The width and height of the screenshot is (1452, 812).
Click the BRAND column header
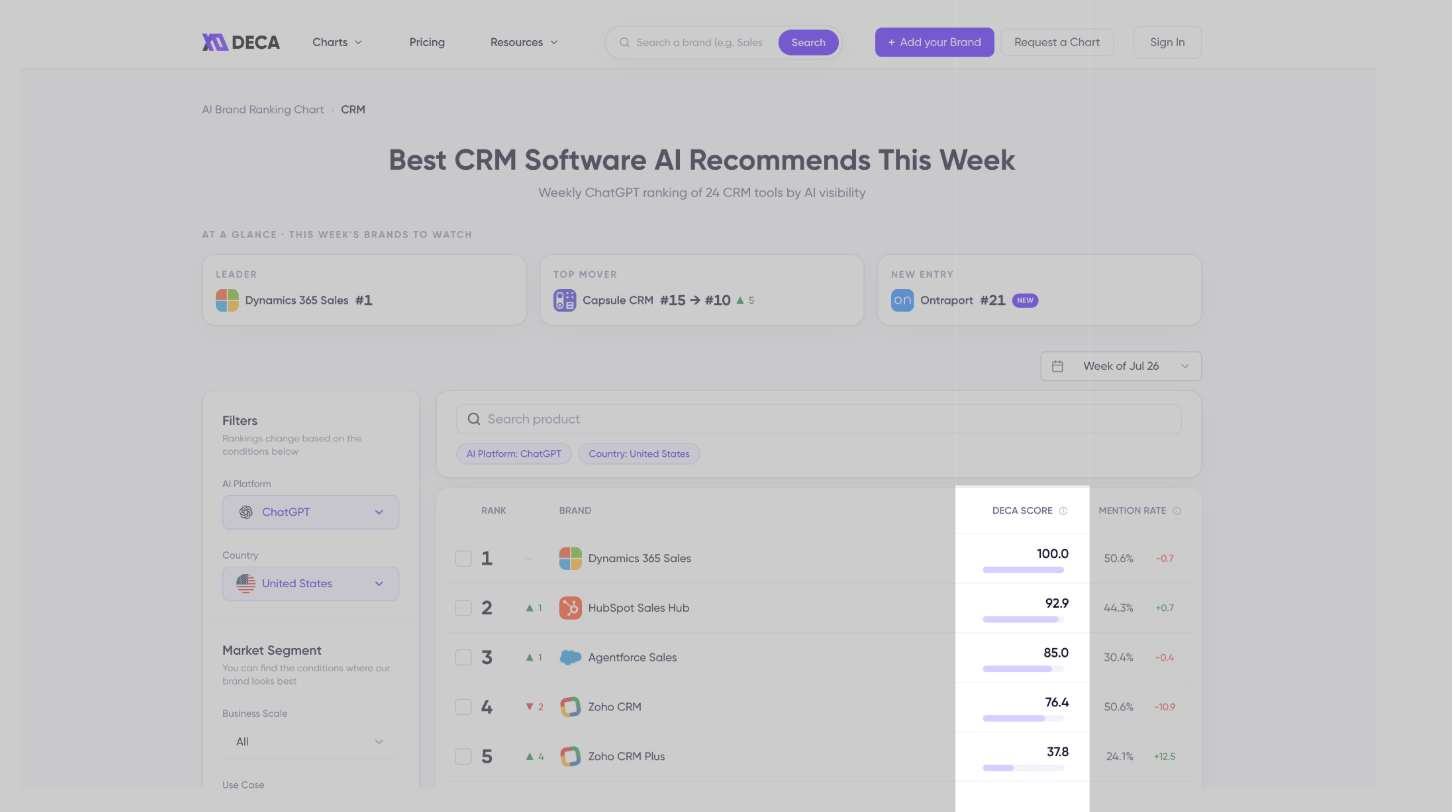click(575, 511)
